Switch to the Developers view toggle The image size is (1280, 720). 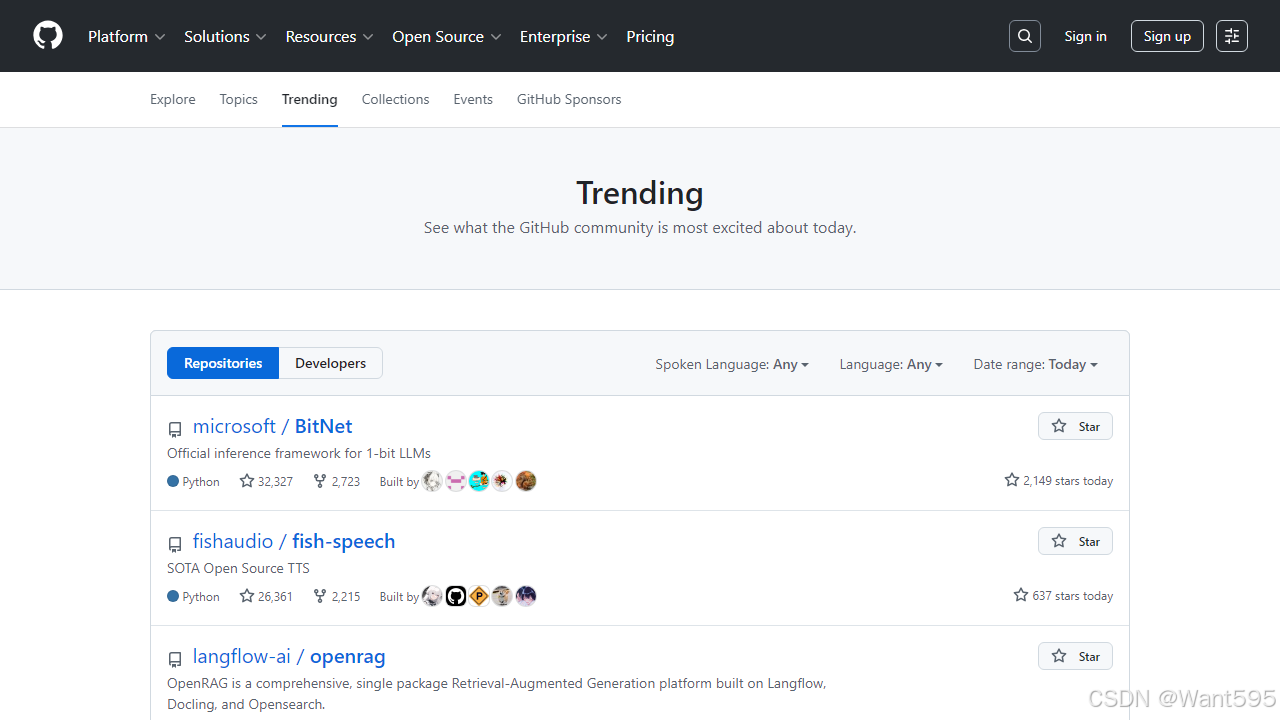click(x=331, y=363)
